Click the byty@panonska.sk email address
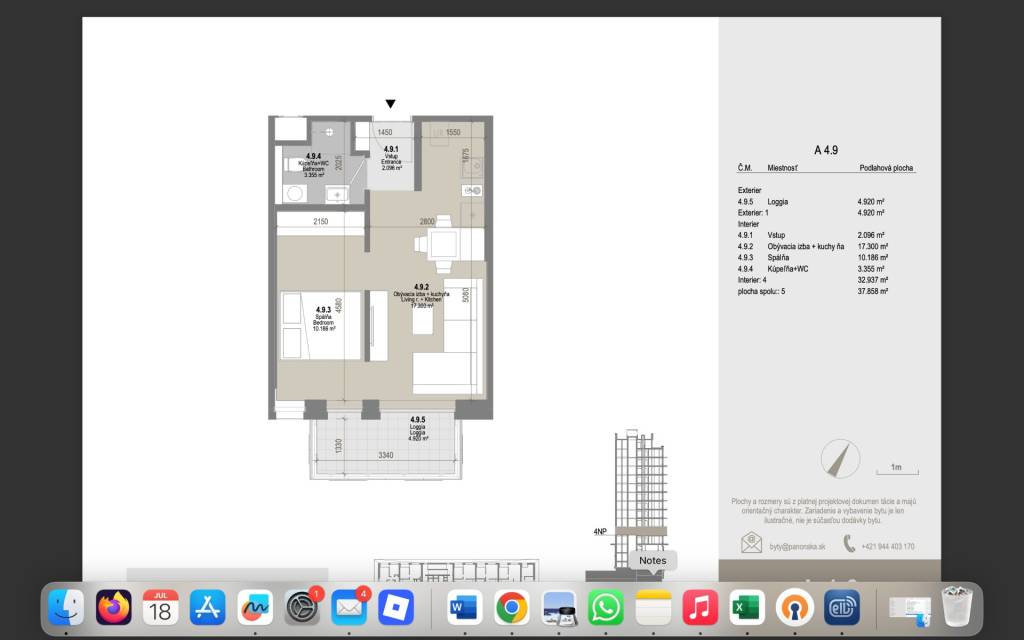 [x=795, y=547]
